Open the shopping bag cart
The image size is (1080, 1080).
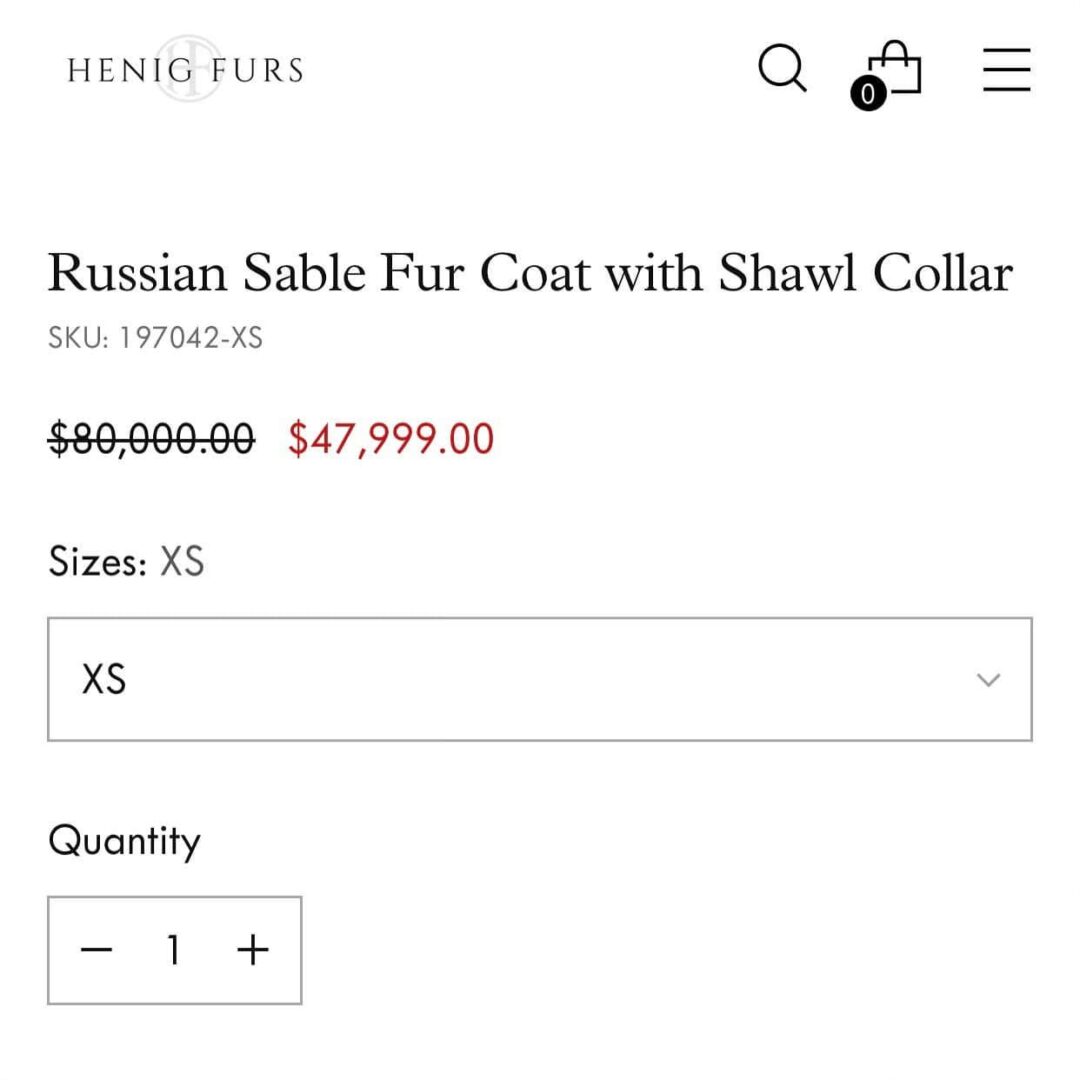tap(896, 67)
